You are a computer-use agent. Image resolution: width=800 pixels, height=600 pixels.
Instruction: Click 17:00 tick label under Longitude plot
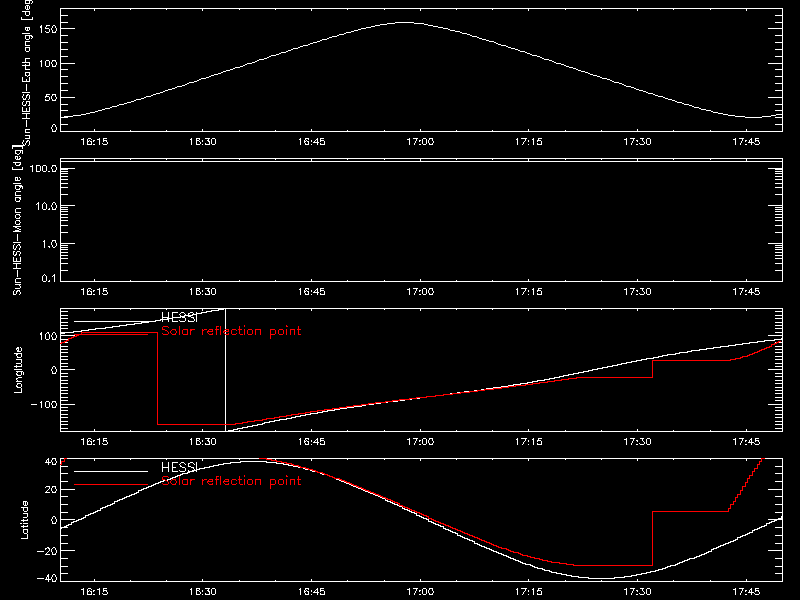(420, 441)
